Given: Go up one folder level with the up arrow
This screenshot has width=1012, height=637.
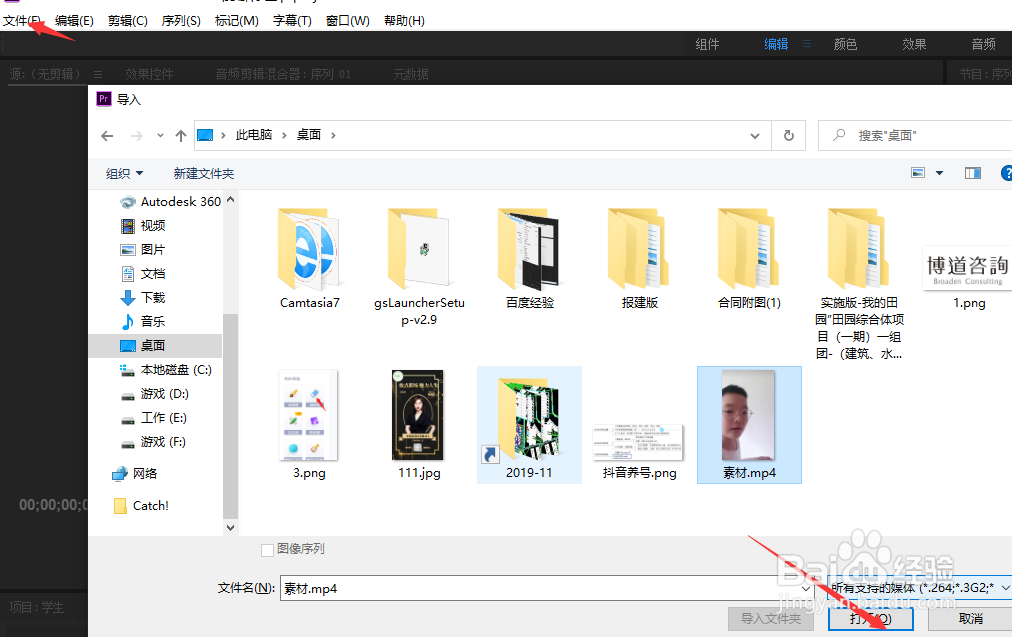Looking at the screenshot, I should coord(181,135).
